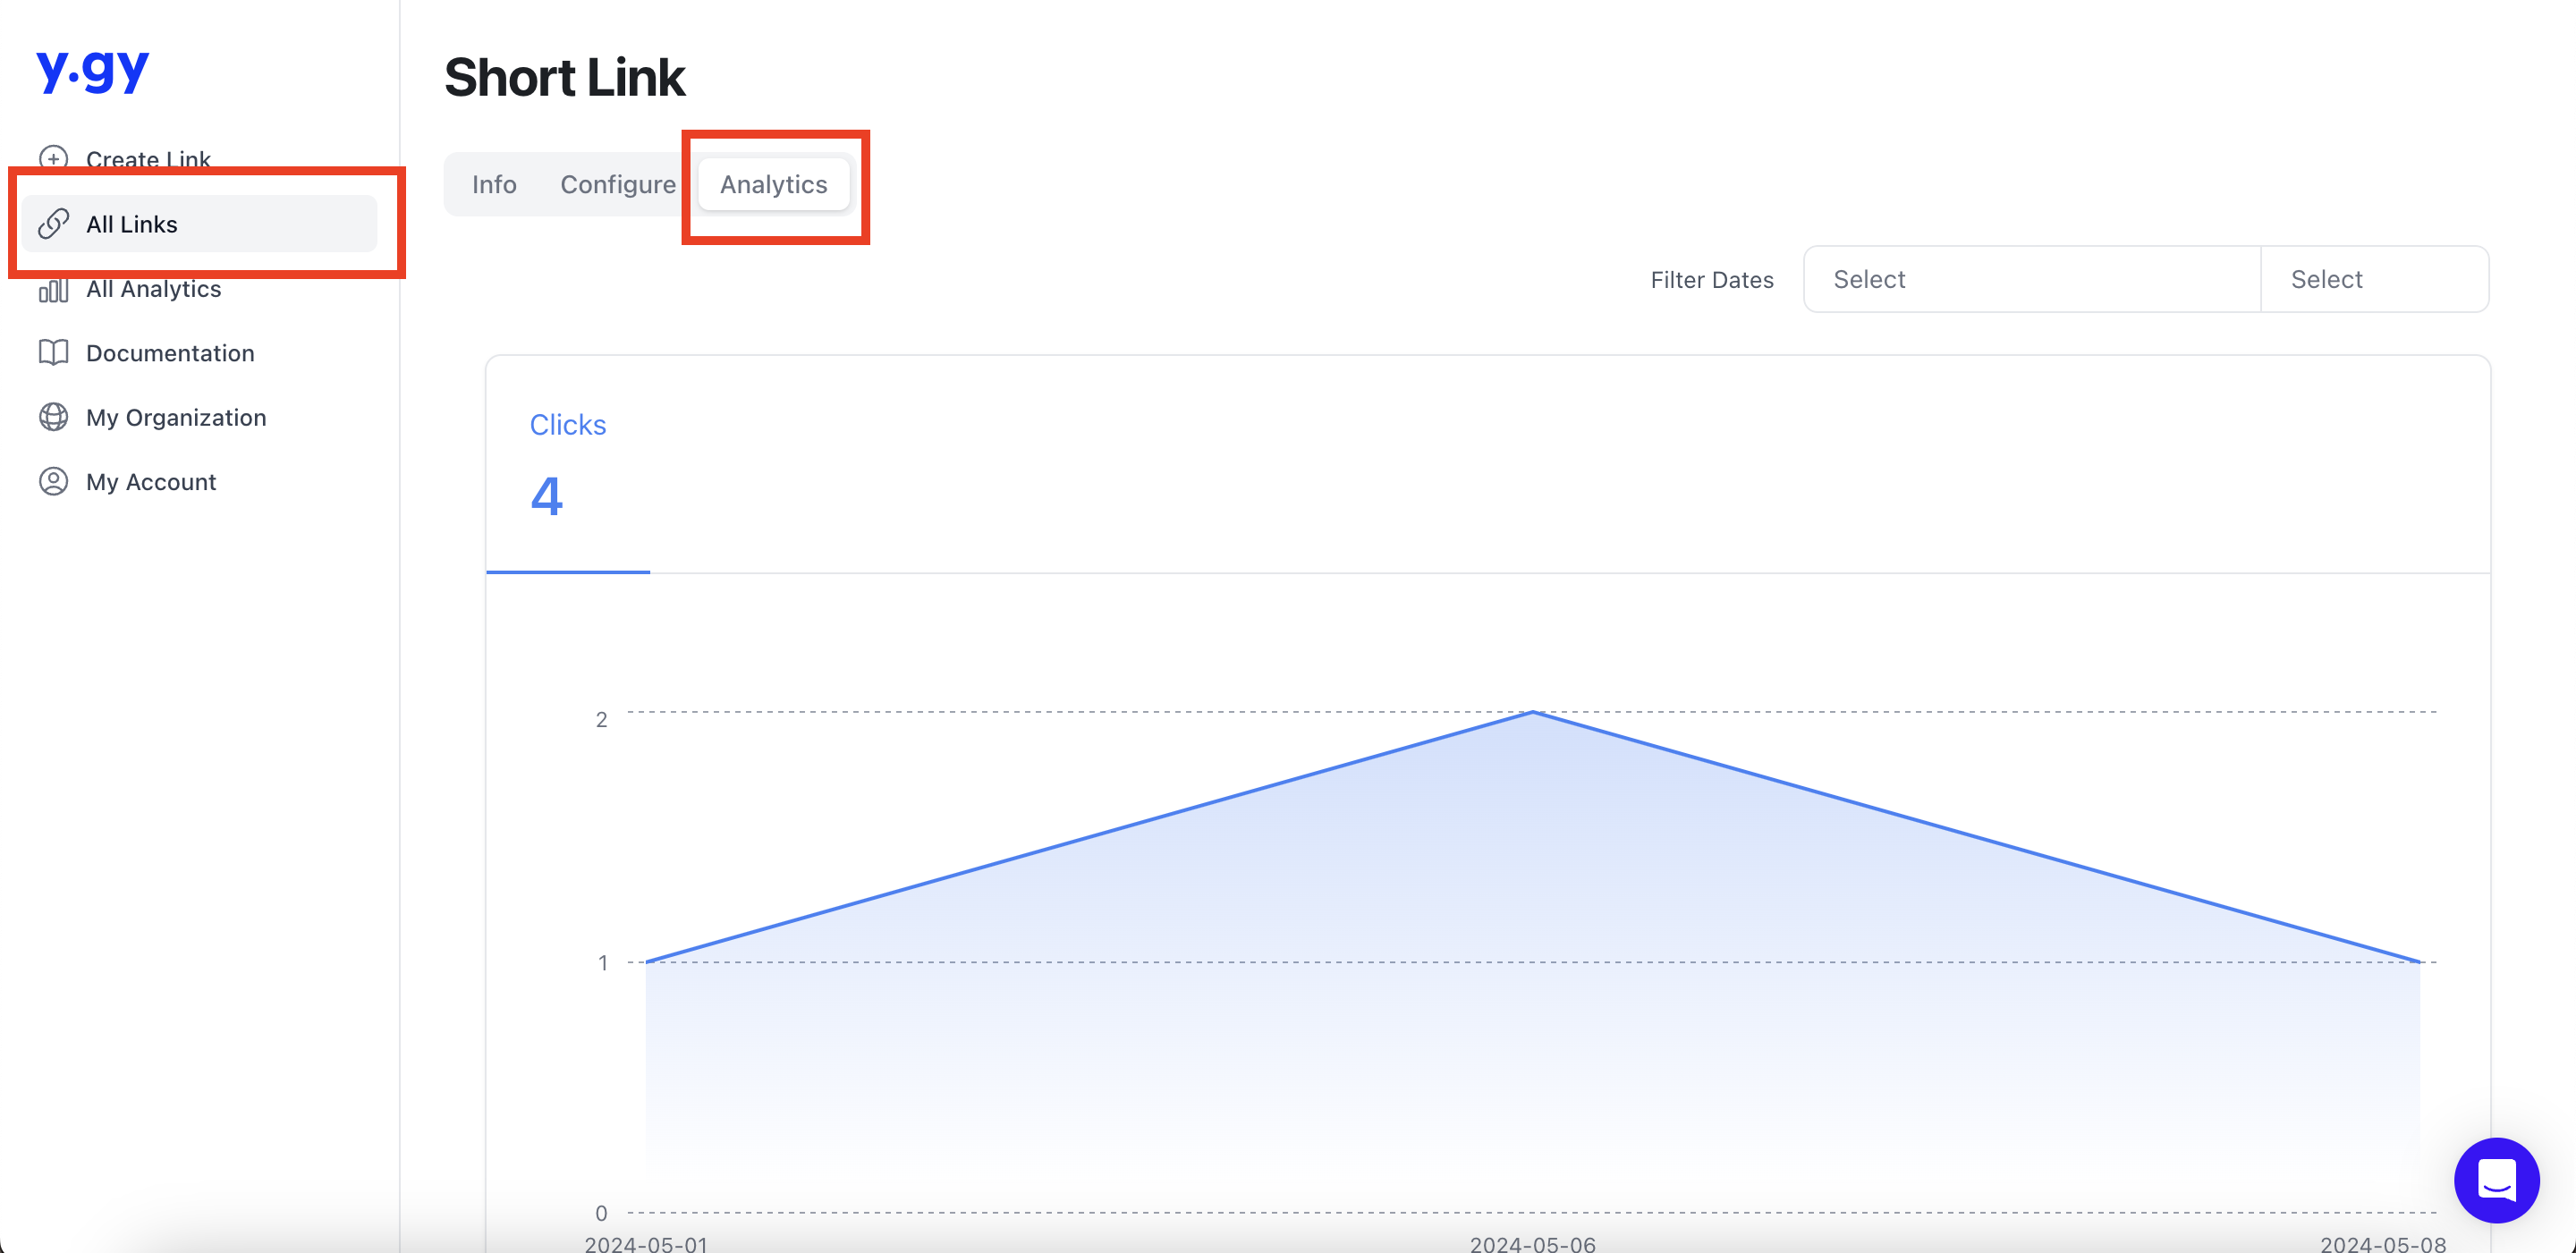Screen dimensions: 2576x1253
Task: Click the My Account person icon
Action: click(x=53, y=482)
